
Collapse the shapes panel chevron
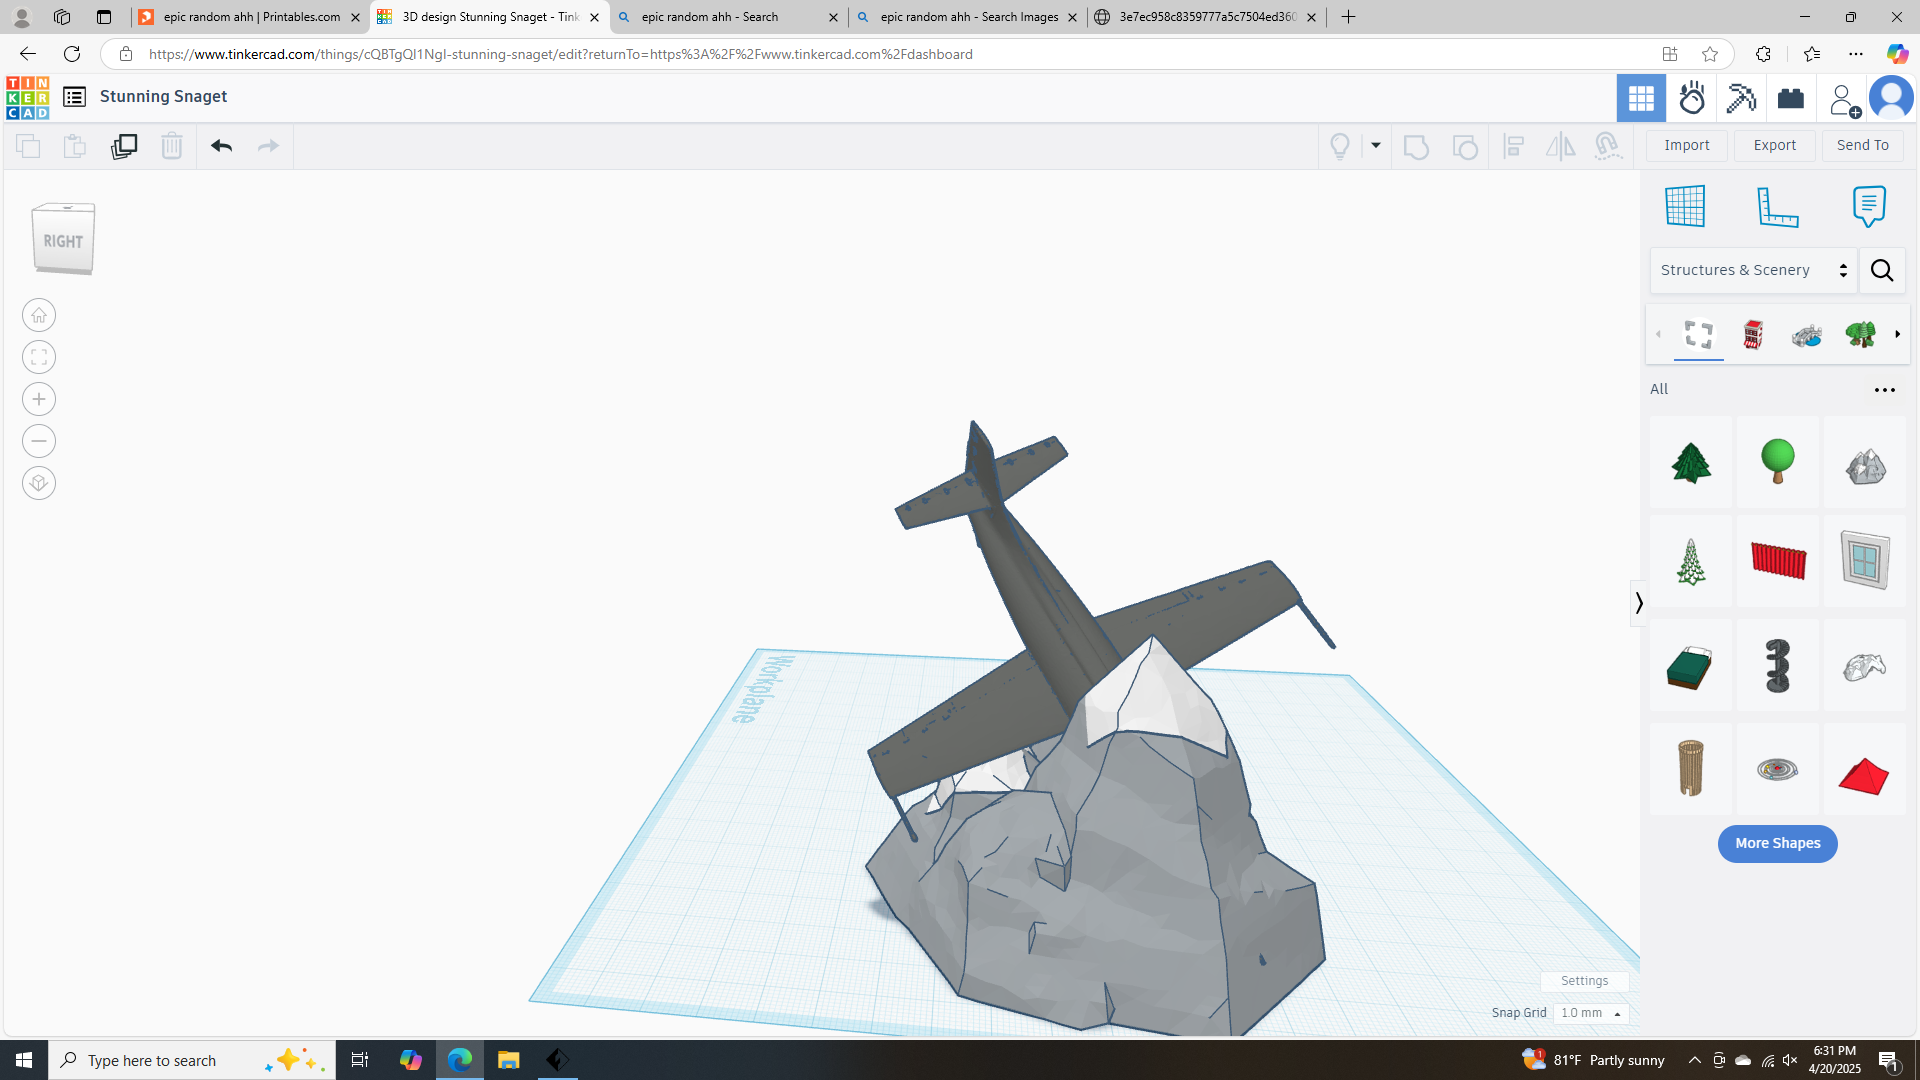click(1638, 603)
